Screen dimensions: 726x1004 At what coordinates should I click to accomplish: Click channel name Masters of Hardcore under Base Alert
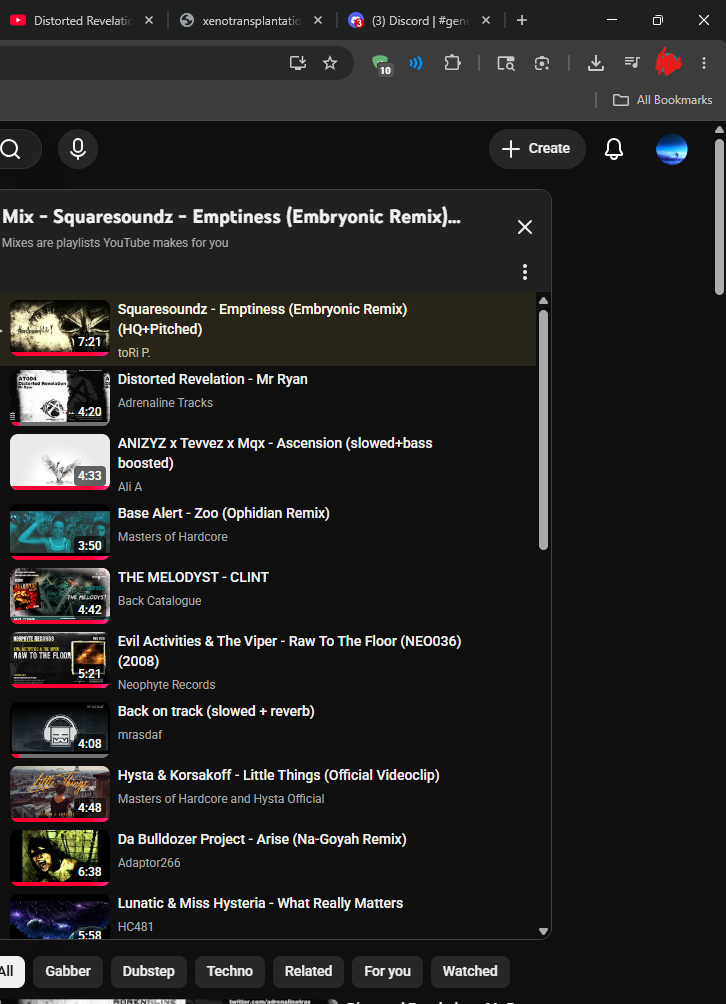(x=173, y=537)
